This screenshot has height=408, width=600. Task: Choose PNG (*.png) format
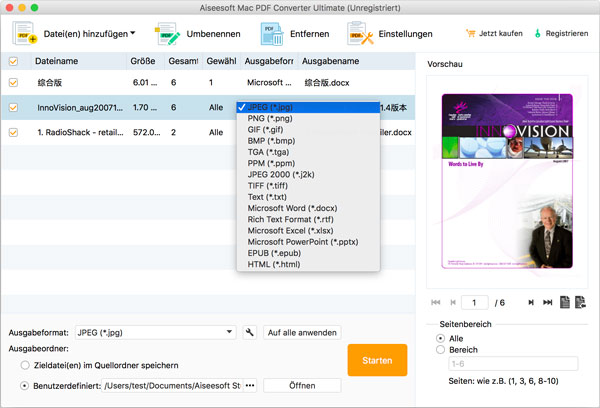308,118
